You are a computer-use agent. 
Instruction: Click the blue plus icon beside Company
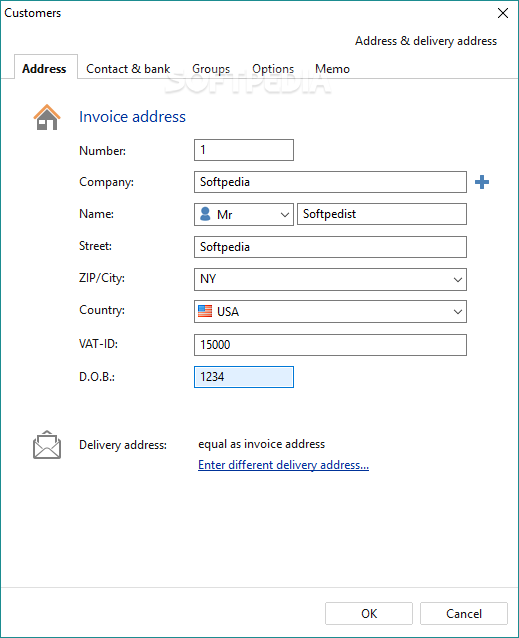482,182
